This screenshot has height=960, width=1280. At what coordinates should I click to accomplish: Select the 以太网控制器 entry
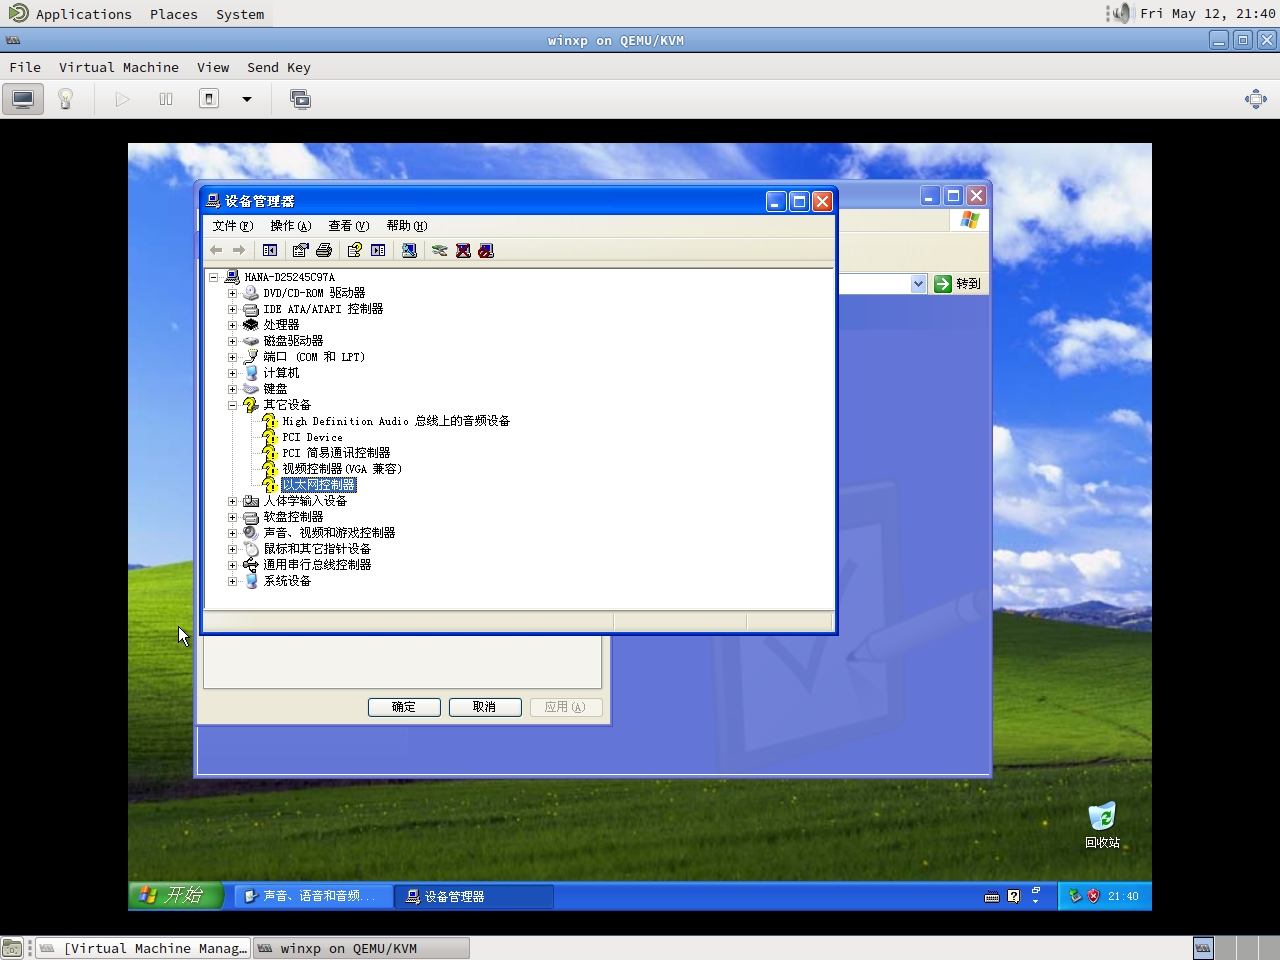click(318, 485)
